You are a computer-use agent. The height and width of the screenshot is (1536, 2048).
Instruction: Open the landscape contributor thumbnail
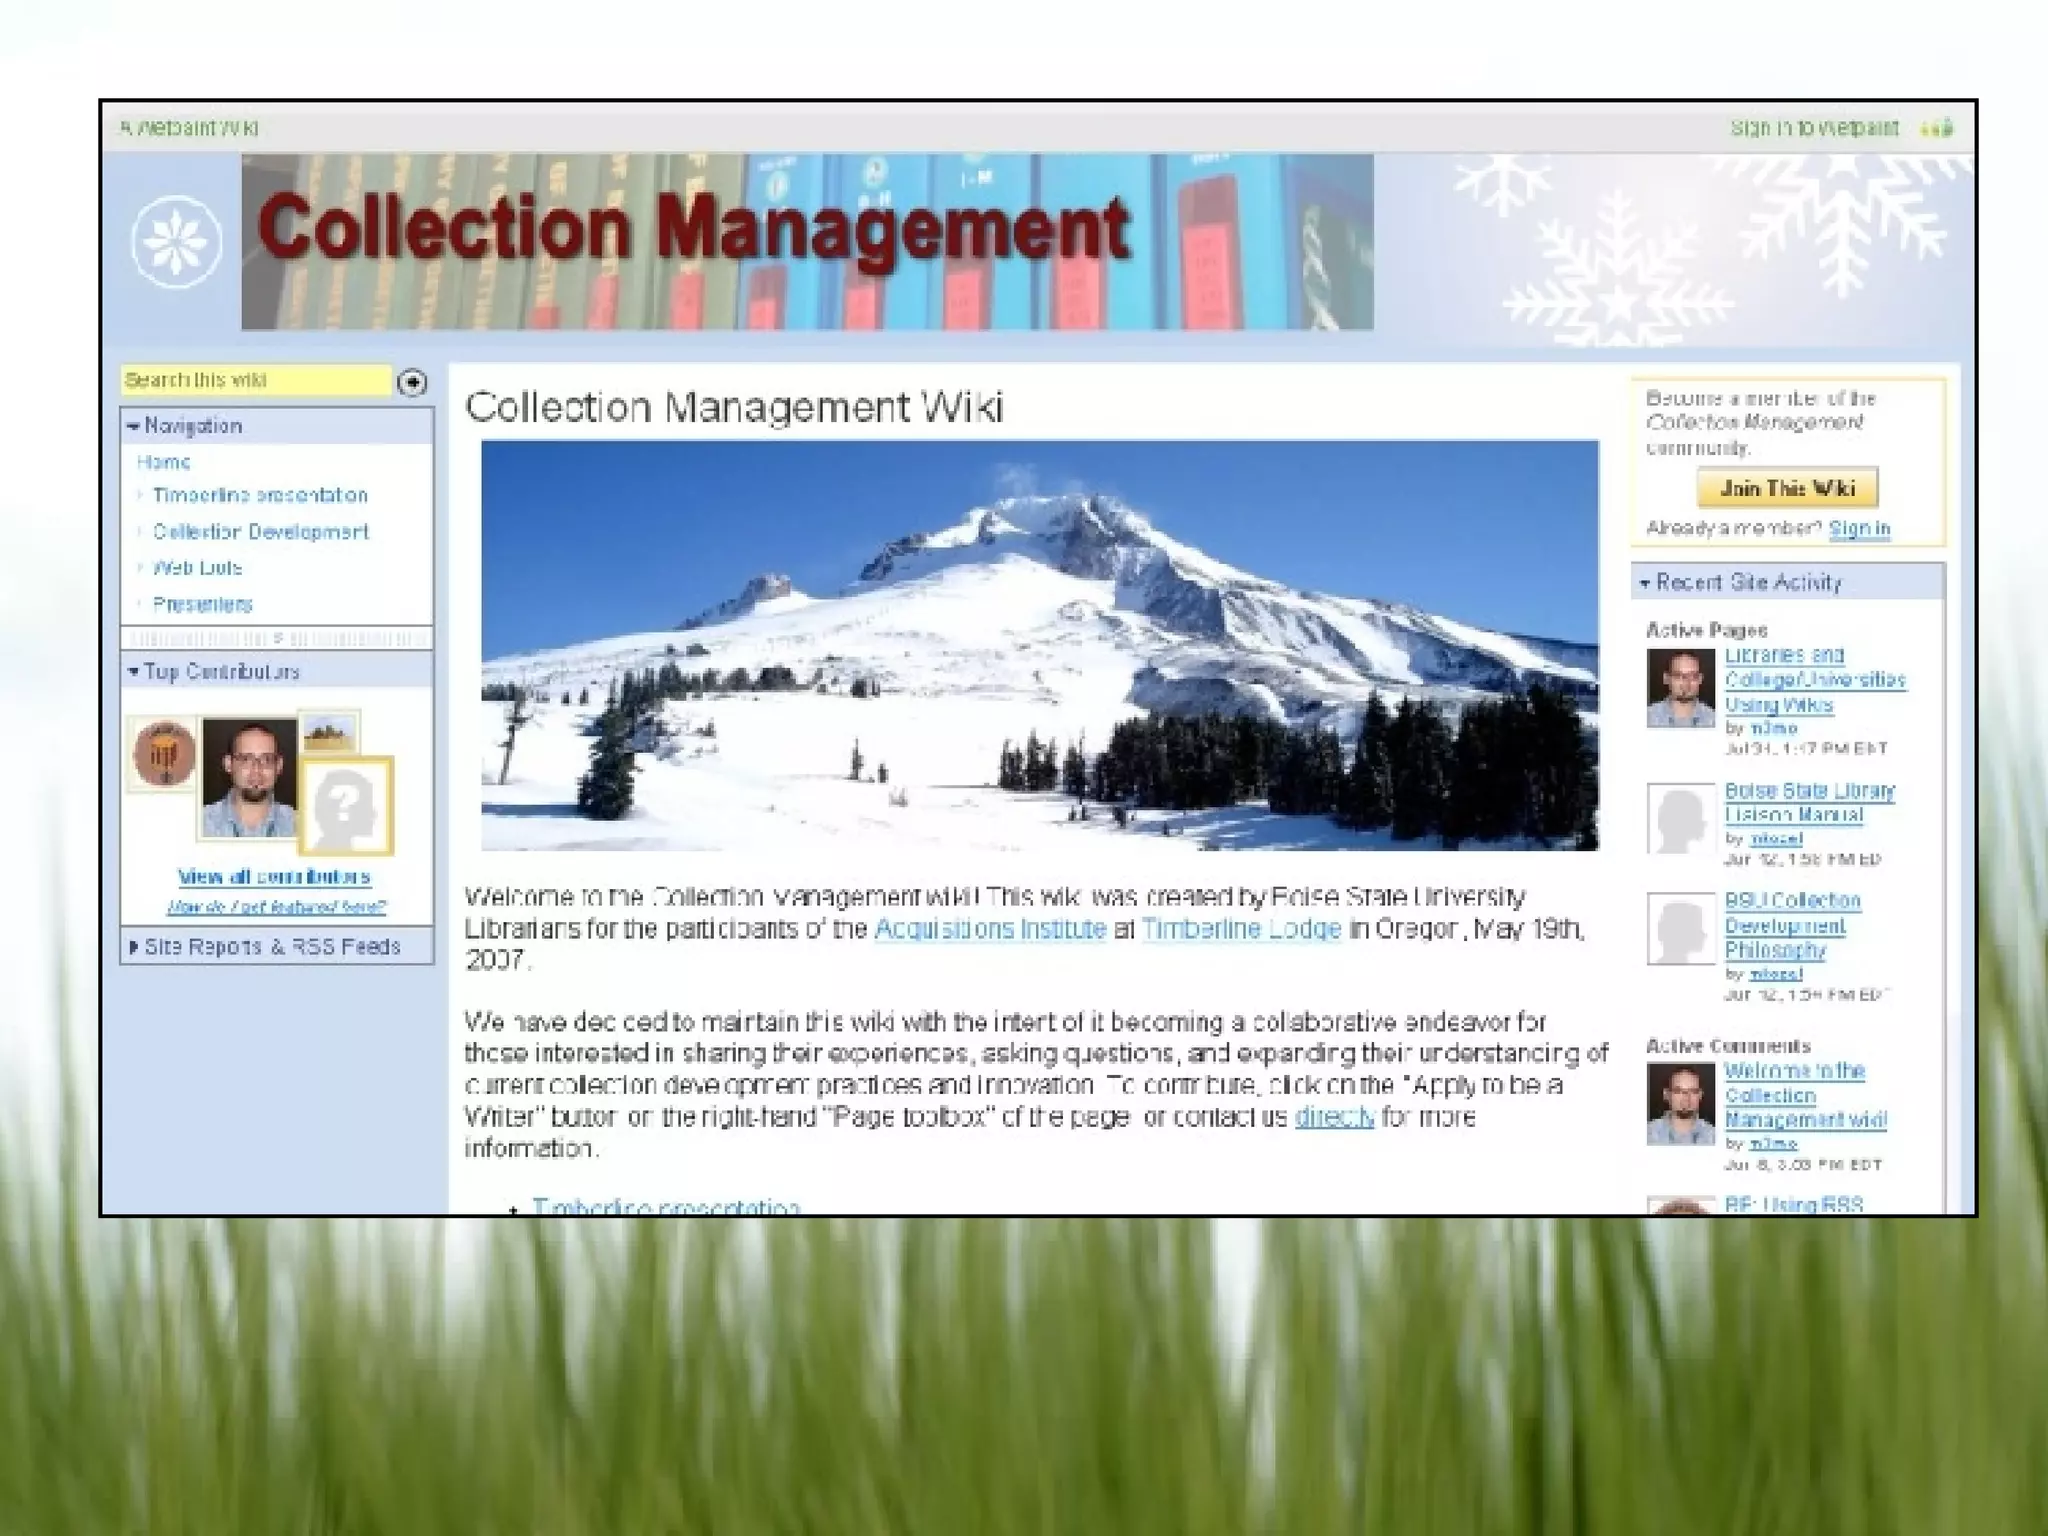pyautogui.click(x=330, y=733)
